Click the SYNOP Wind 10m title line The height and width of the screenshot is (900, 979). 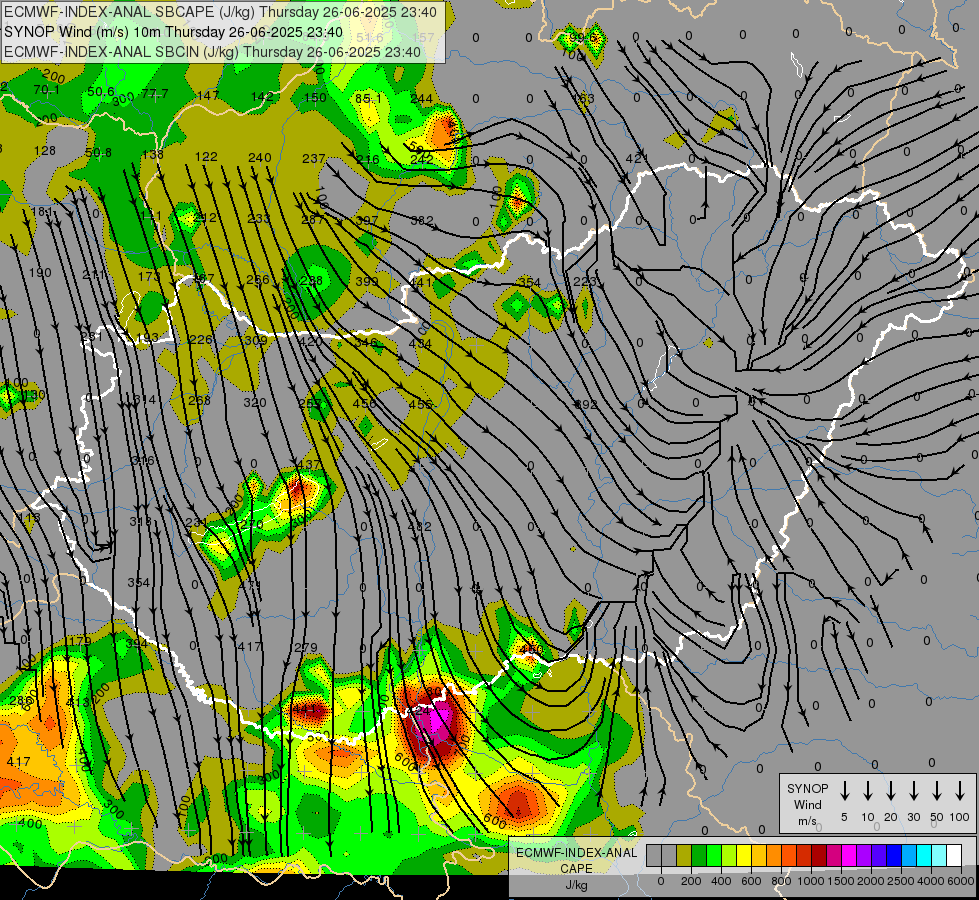(x=174, y=32)
